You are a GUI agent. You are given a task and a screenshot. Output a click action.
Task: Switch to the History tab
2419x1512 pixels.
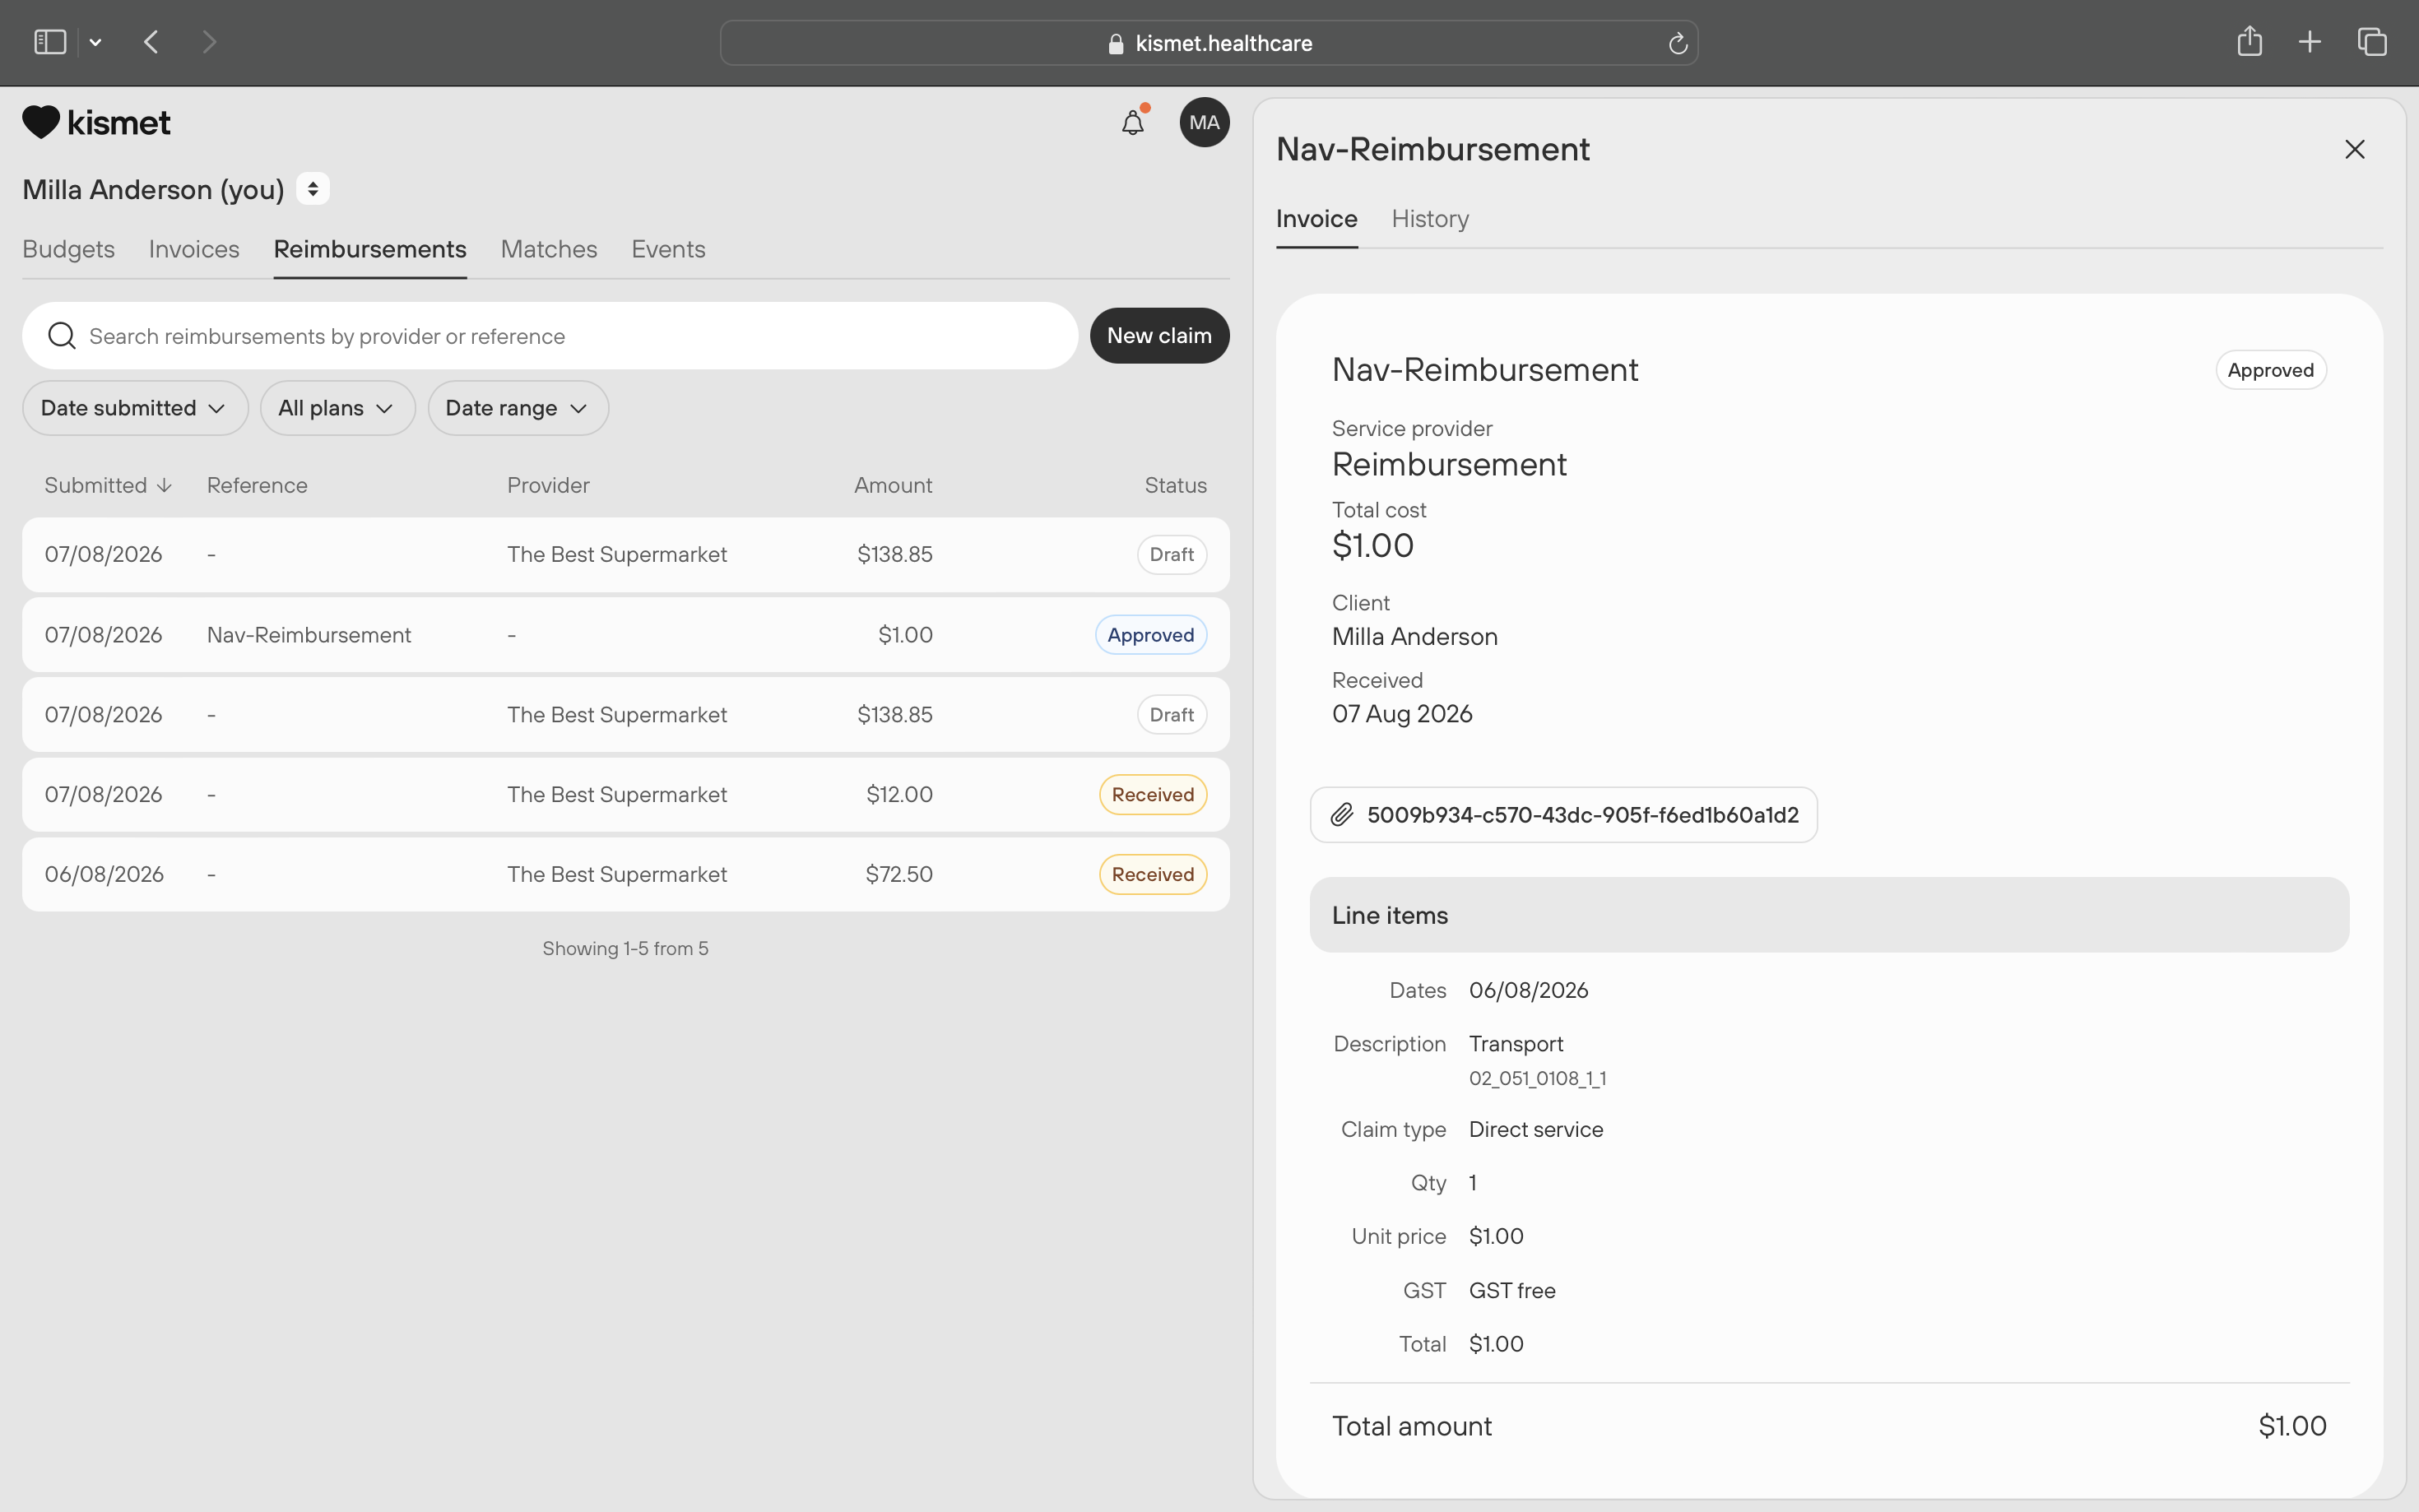(1430, 219)
